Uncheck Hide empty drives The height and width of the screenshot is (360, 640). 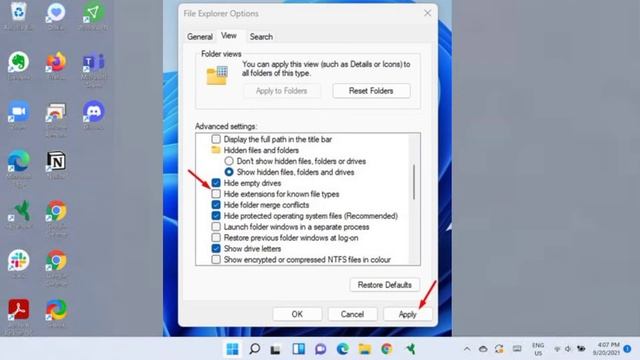pyautogui.click(x=216, y=183)
